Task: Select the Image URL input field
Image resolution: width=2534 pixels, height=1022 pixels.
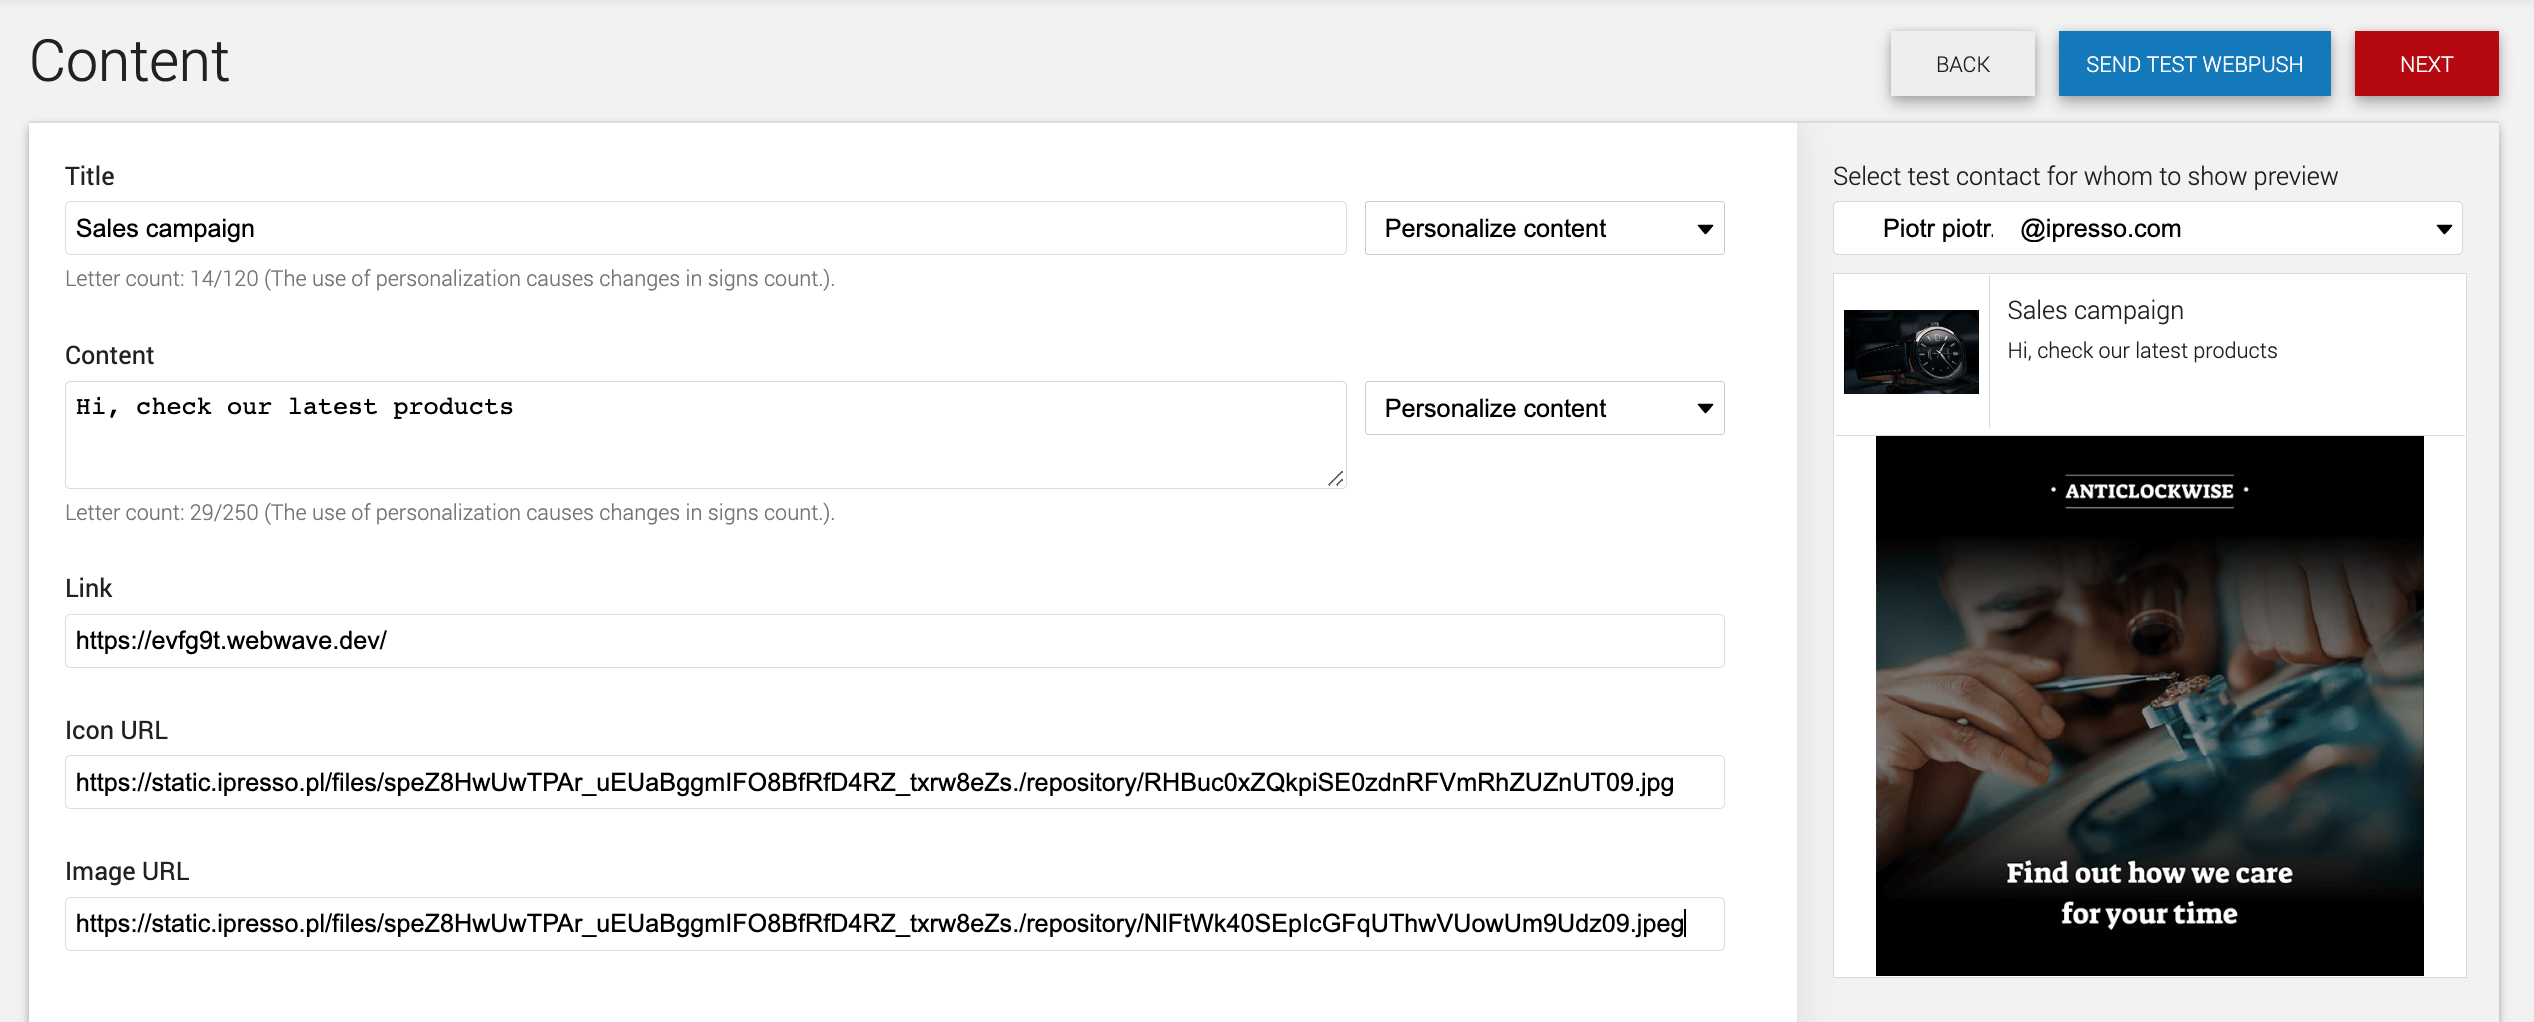Action: 894,923
